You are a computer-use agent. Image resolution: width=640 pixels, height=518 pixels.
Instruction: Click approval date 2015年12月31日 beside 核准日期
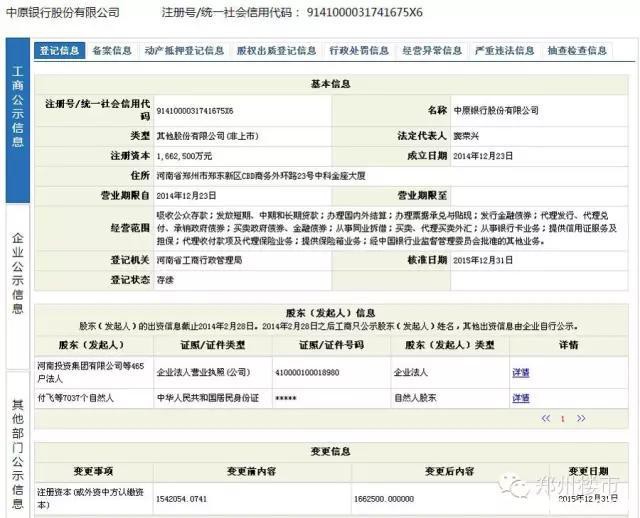click(x=483, y=260)
